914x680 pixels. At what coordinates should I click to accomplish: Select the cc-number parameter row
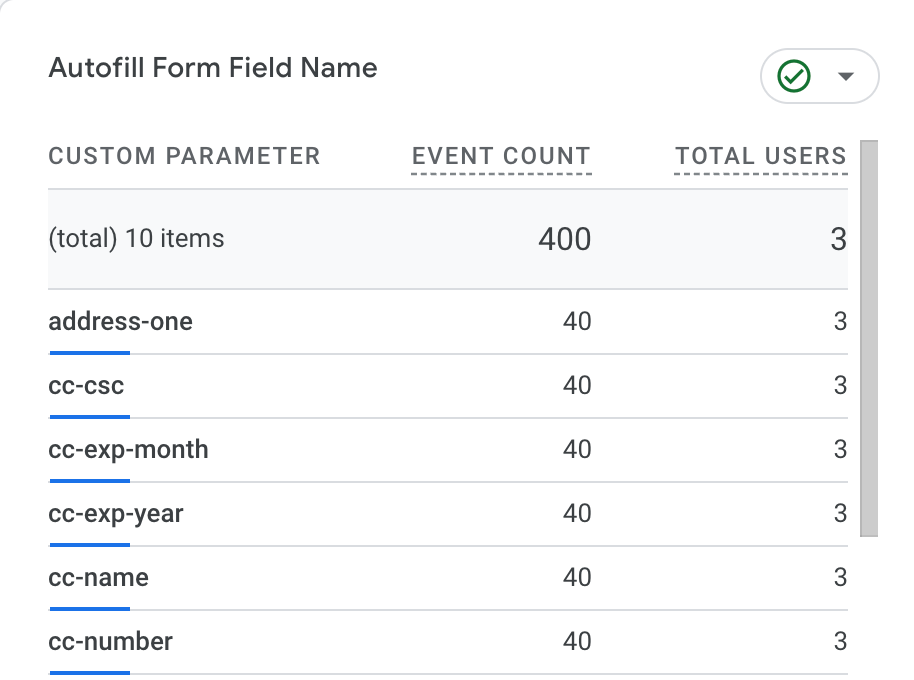click(x=110, y=641)
